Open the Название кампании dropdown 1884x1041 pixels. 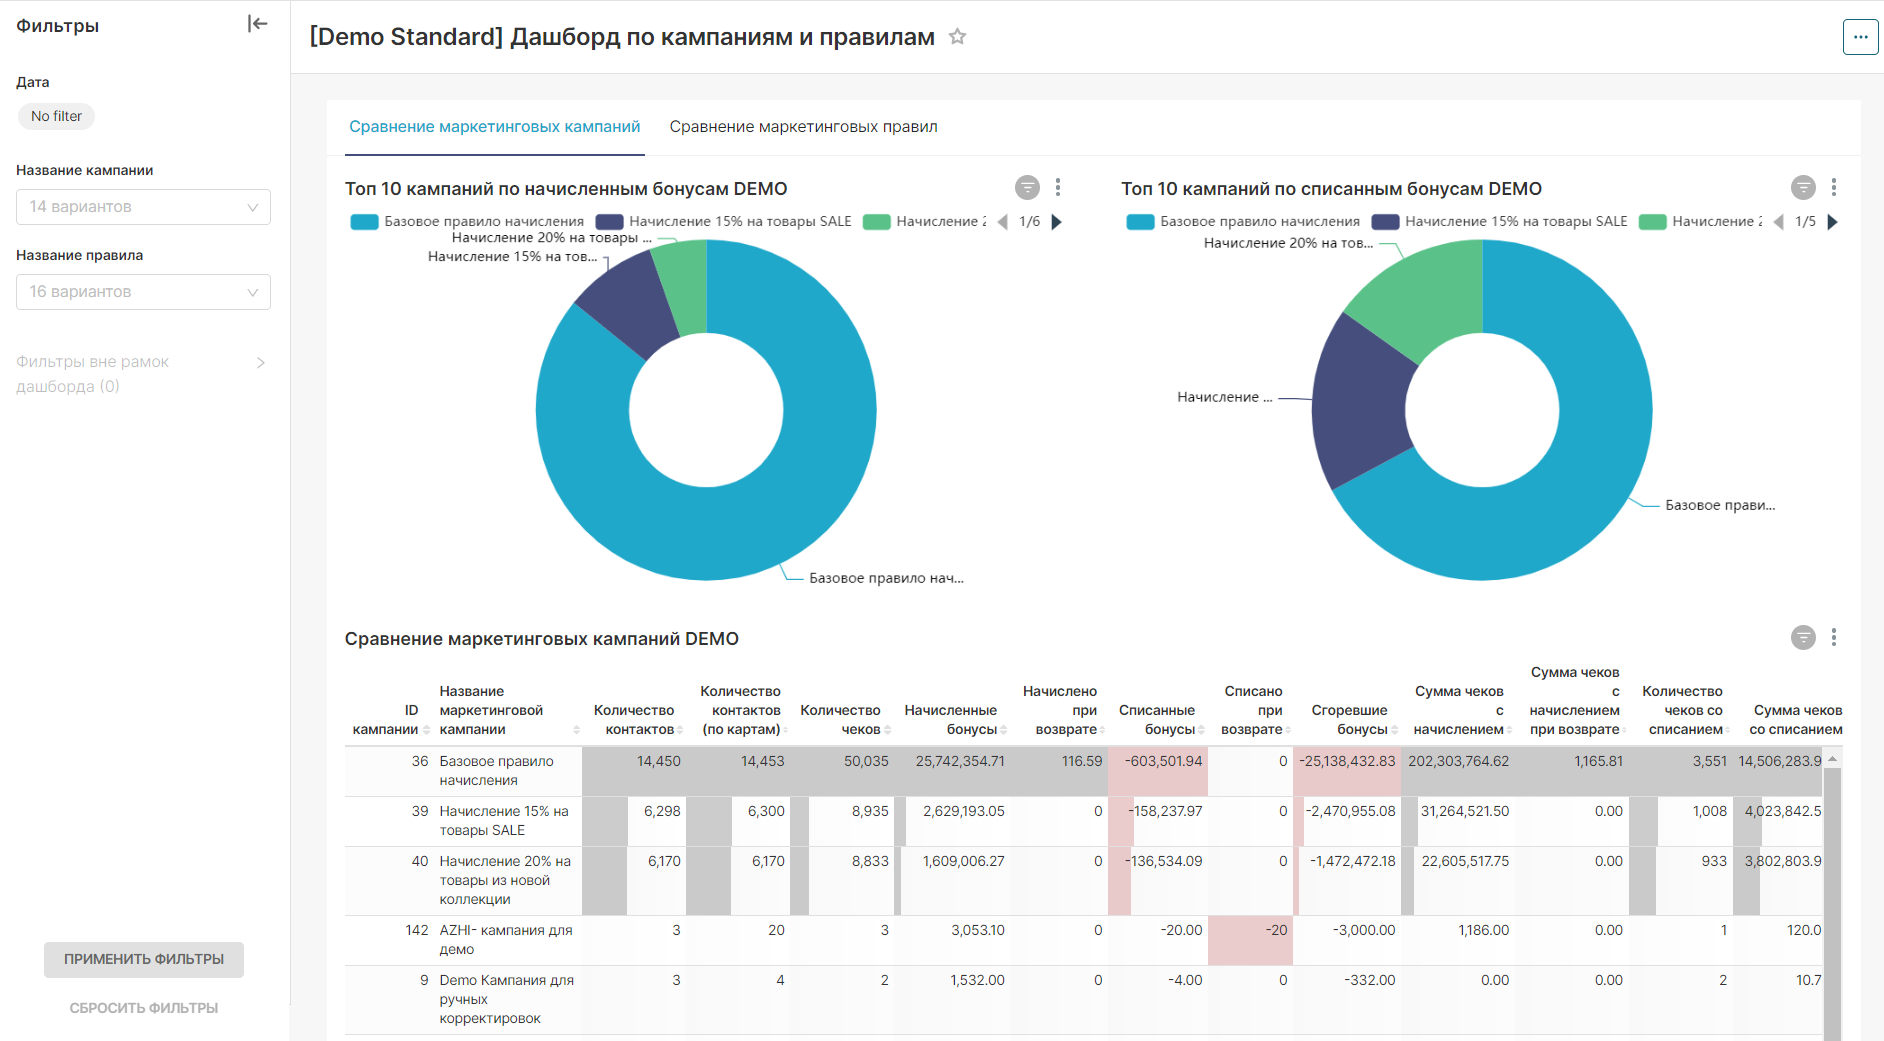click(x=143, y=207)
